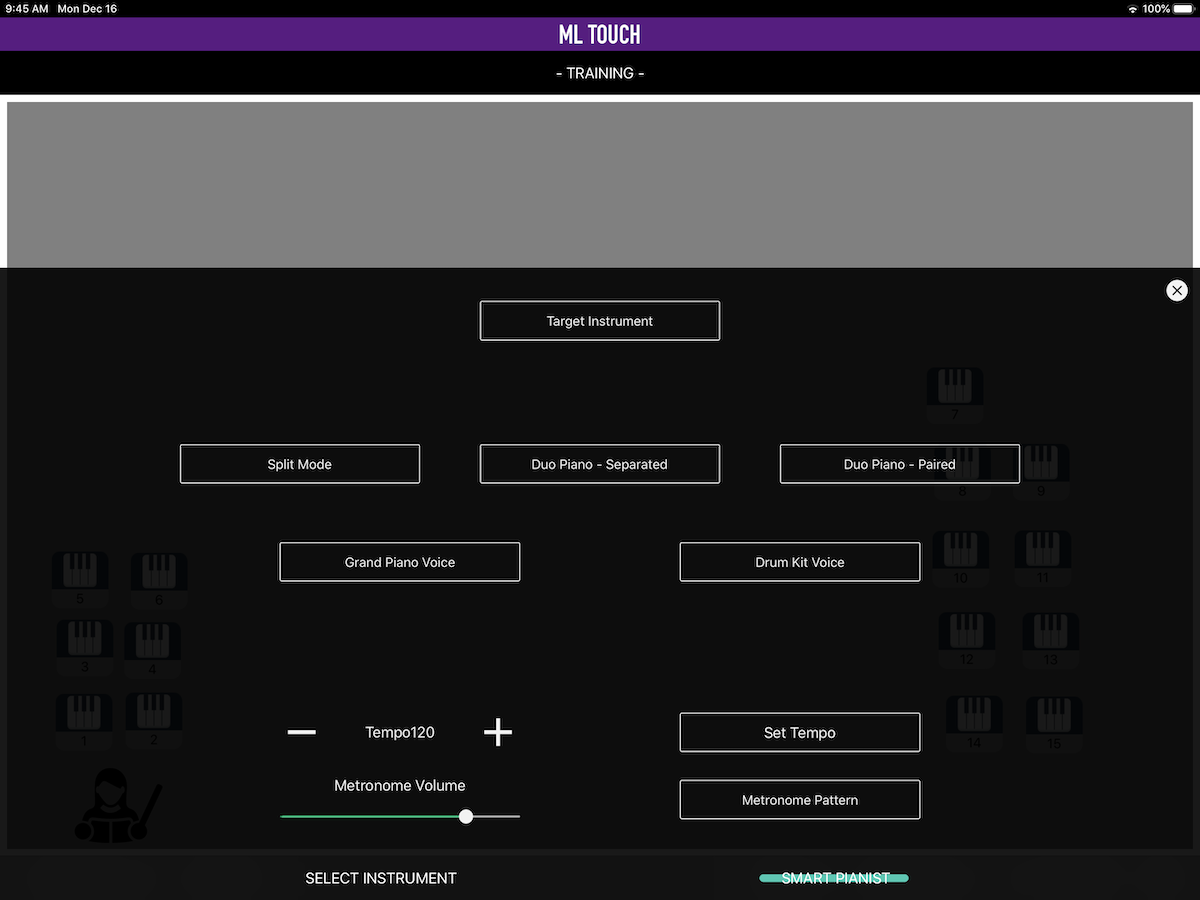Switch to the SMART PIANIST tab
Screen dimensions: 1200x900
pos(835,878)
